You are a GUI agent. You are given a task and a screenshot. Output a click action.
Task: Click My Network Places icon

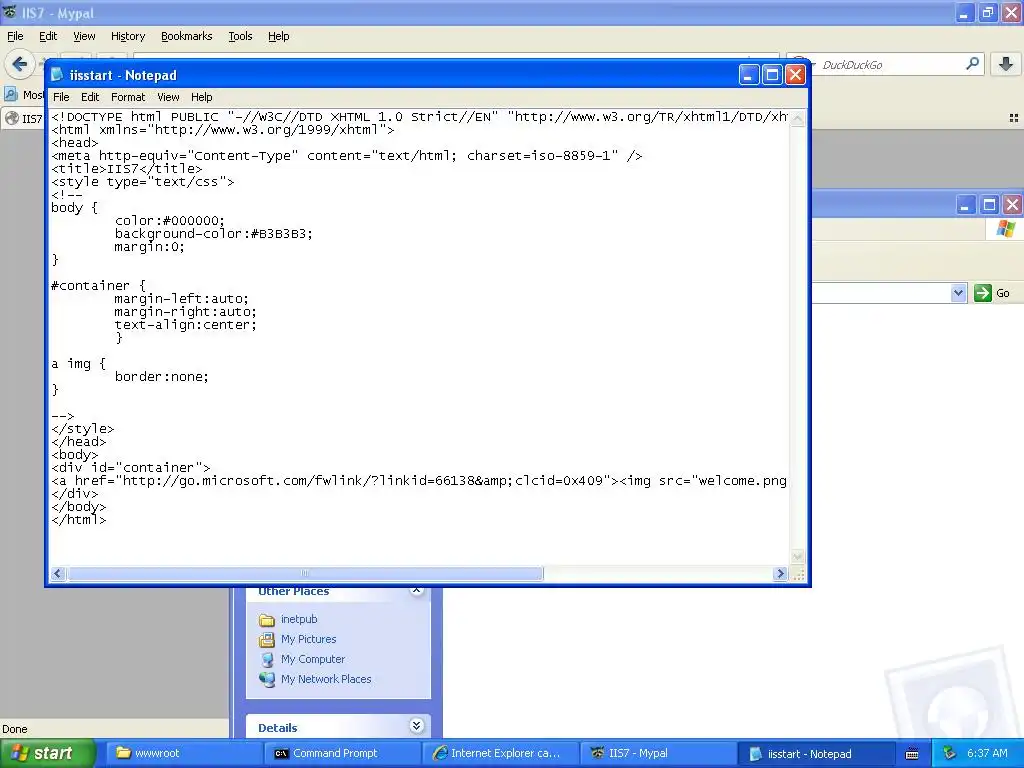266,679
